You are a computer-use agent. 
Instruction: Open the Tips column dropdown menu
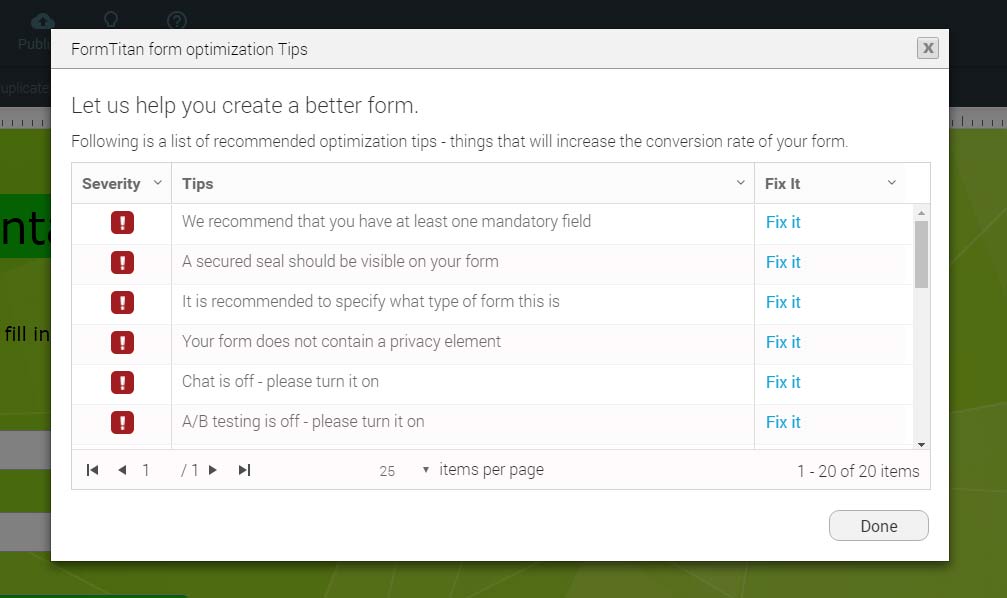740,183
